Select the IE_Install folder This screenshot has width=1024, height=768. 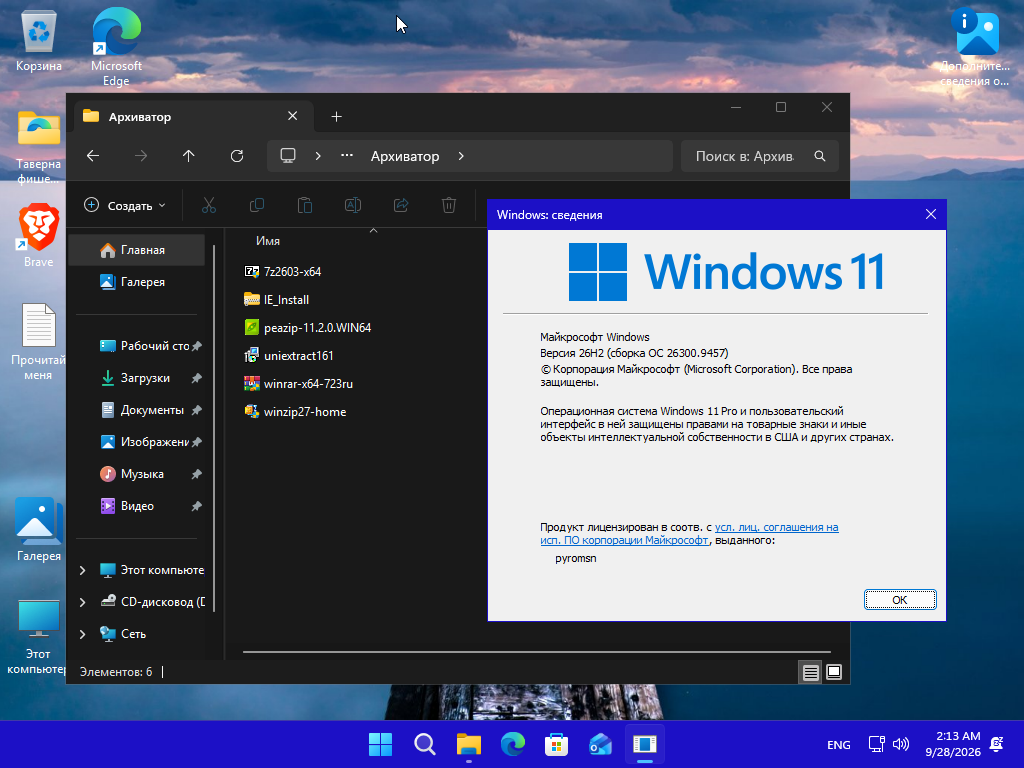(x=276, y=300)
